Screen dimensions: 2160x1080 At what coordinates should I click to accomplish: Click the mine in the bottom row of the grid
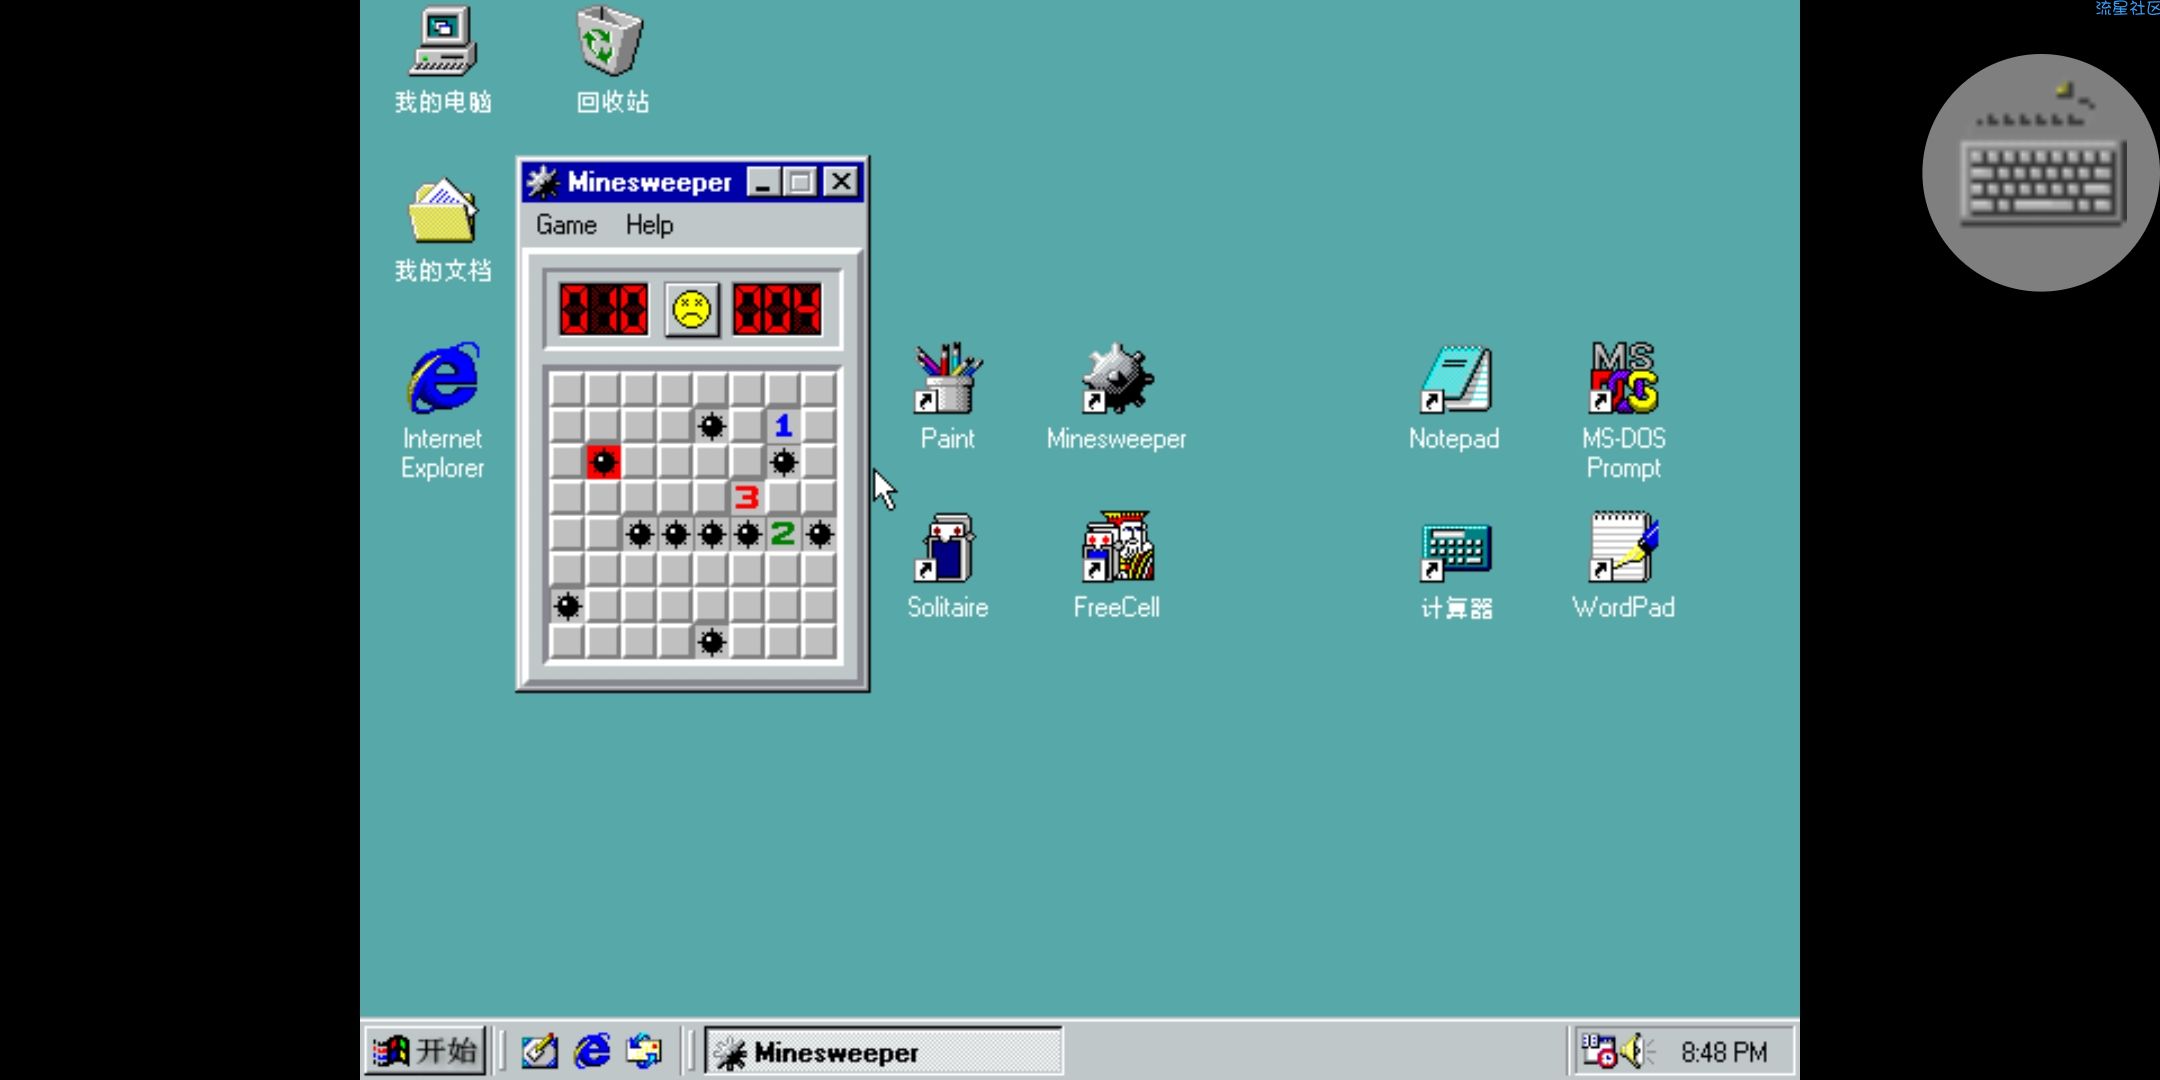pyautogui.click(x=711, y=642)
